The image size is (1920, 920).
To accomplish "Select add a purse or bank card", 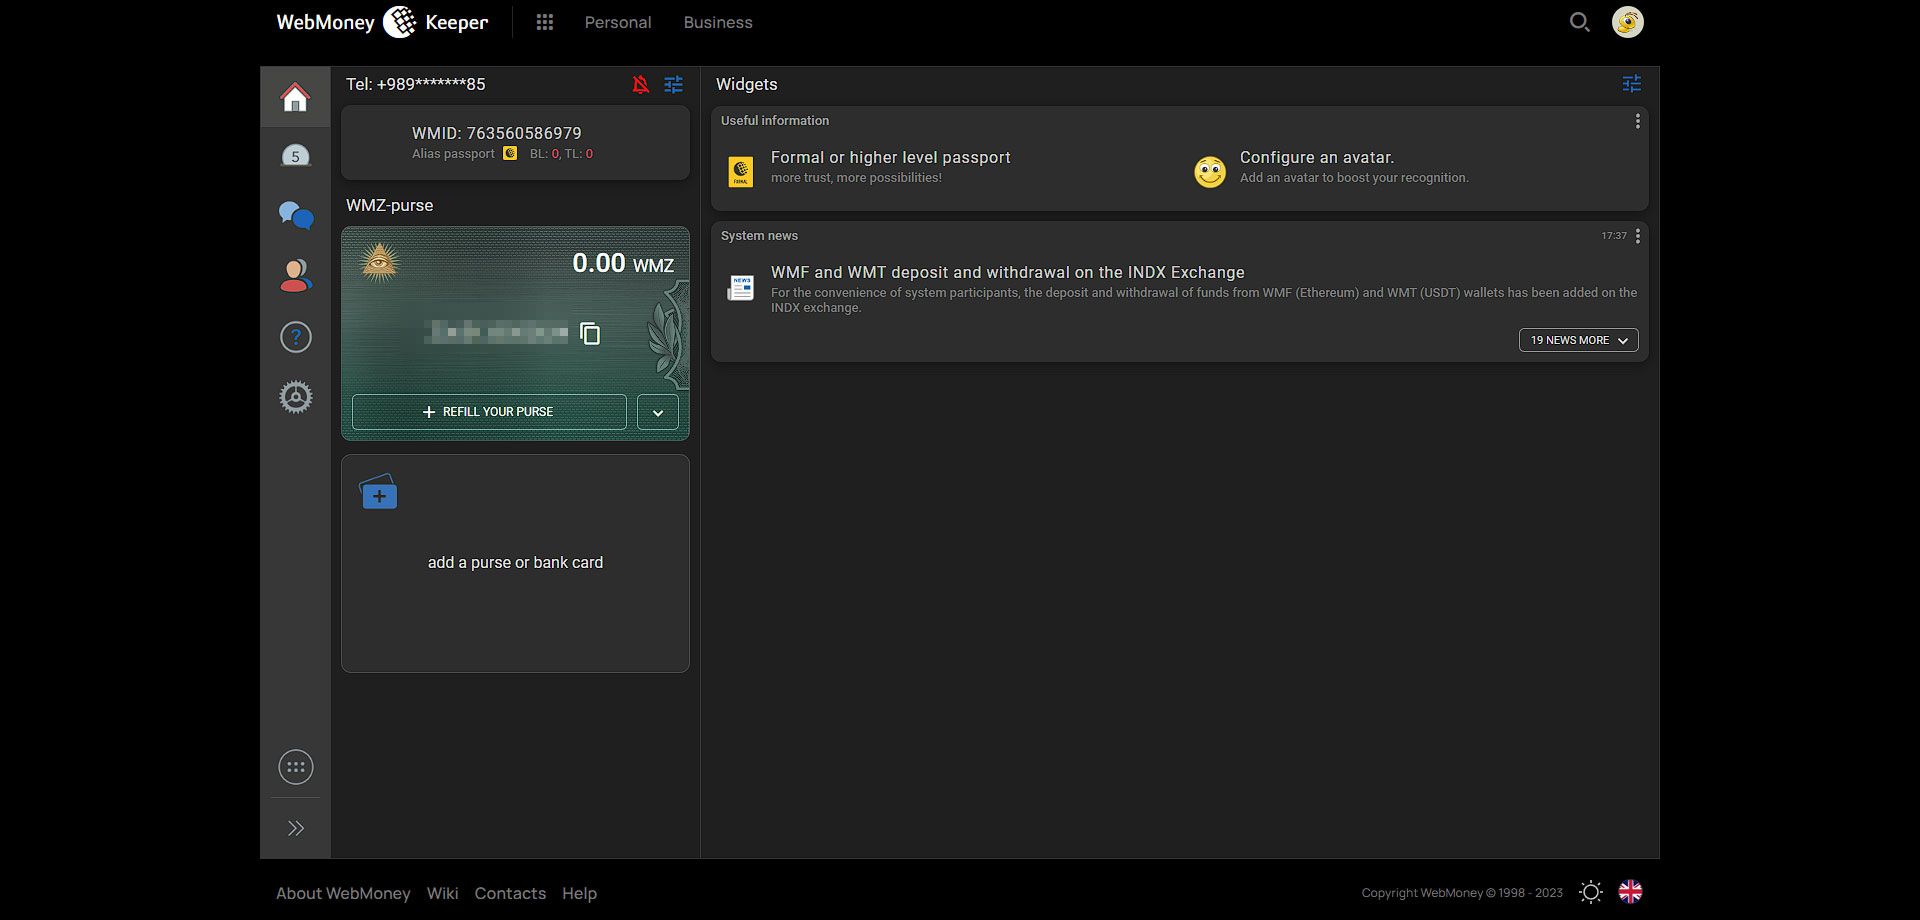I will click(515, 563).
